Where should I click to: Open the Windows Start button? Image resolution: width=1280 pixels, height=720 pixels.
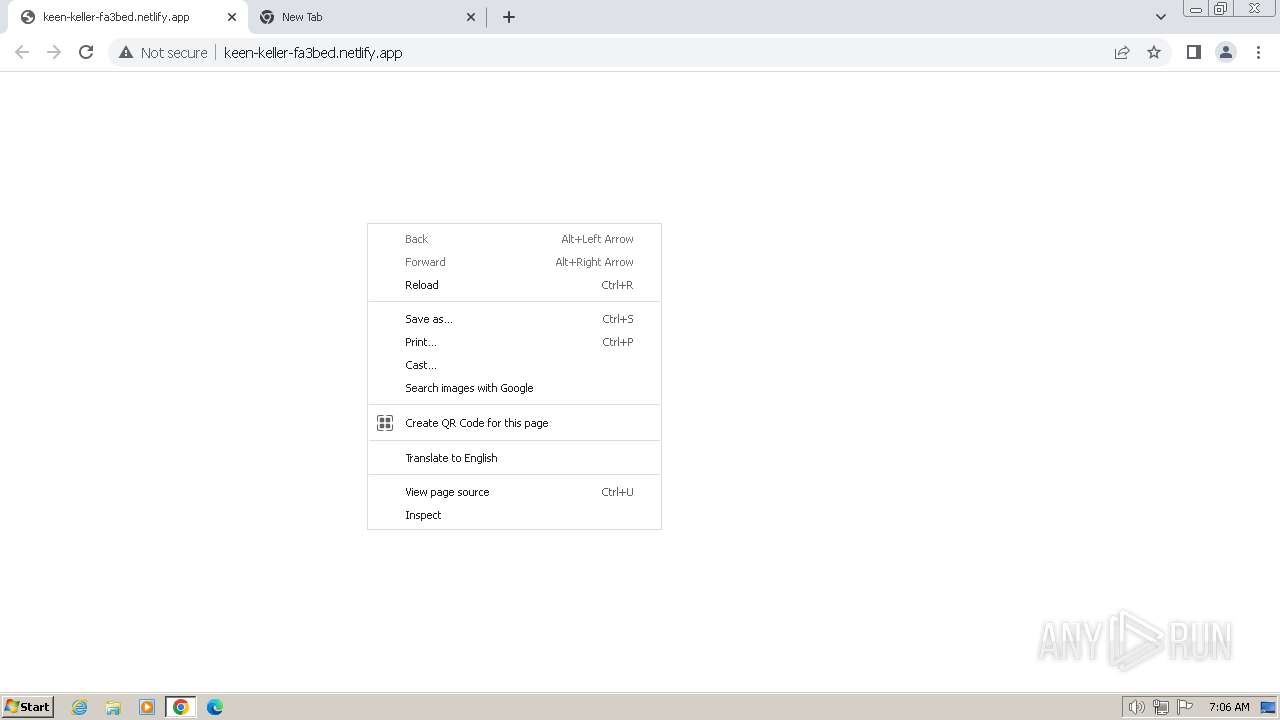click(27, 707)
